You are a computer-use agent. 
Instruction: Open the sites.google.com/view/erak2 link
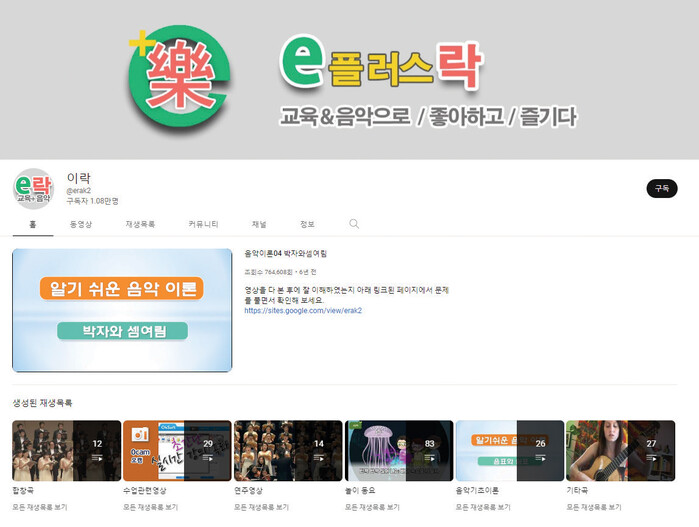click(x=303, y=310)
